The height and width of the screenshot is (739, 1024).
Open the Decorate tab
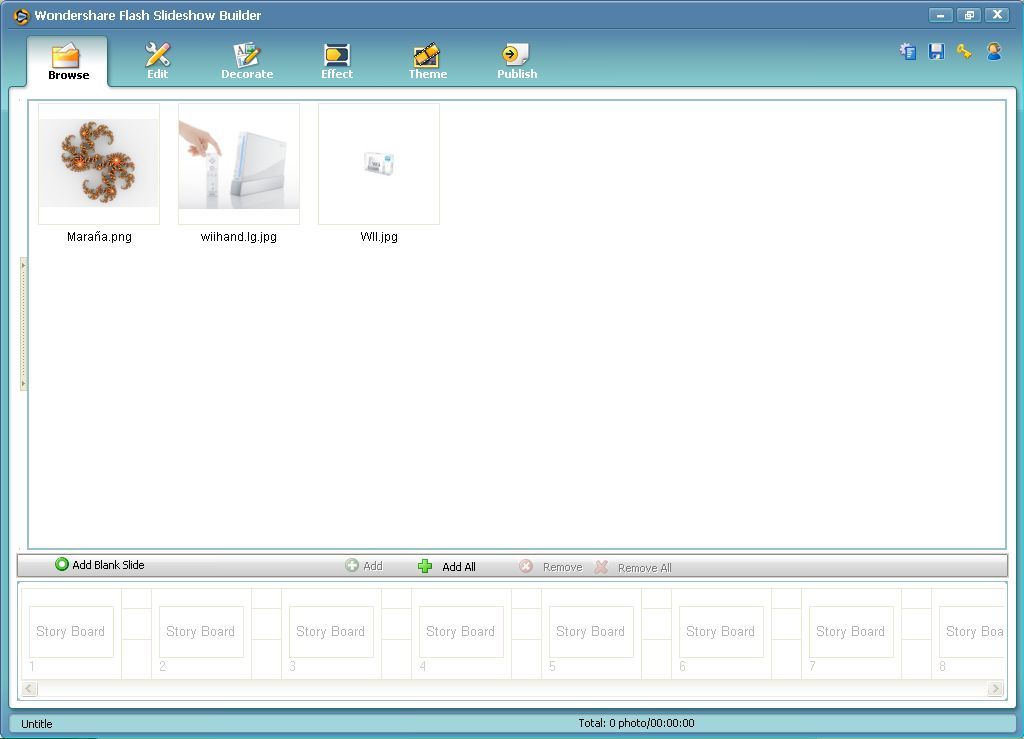(x=247, y=61)
